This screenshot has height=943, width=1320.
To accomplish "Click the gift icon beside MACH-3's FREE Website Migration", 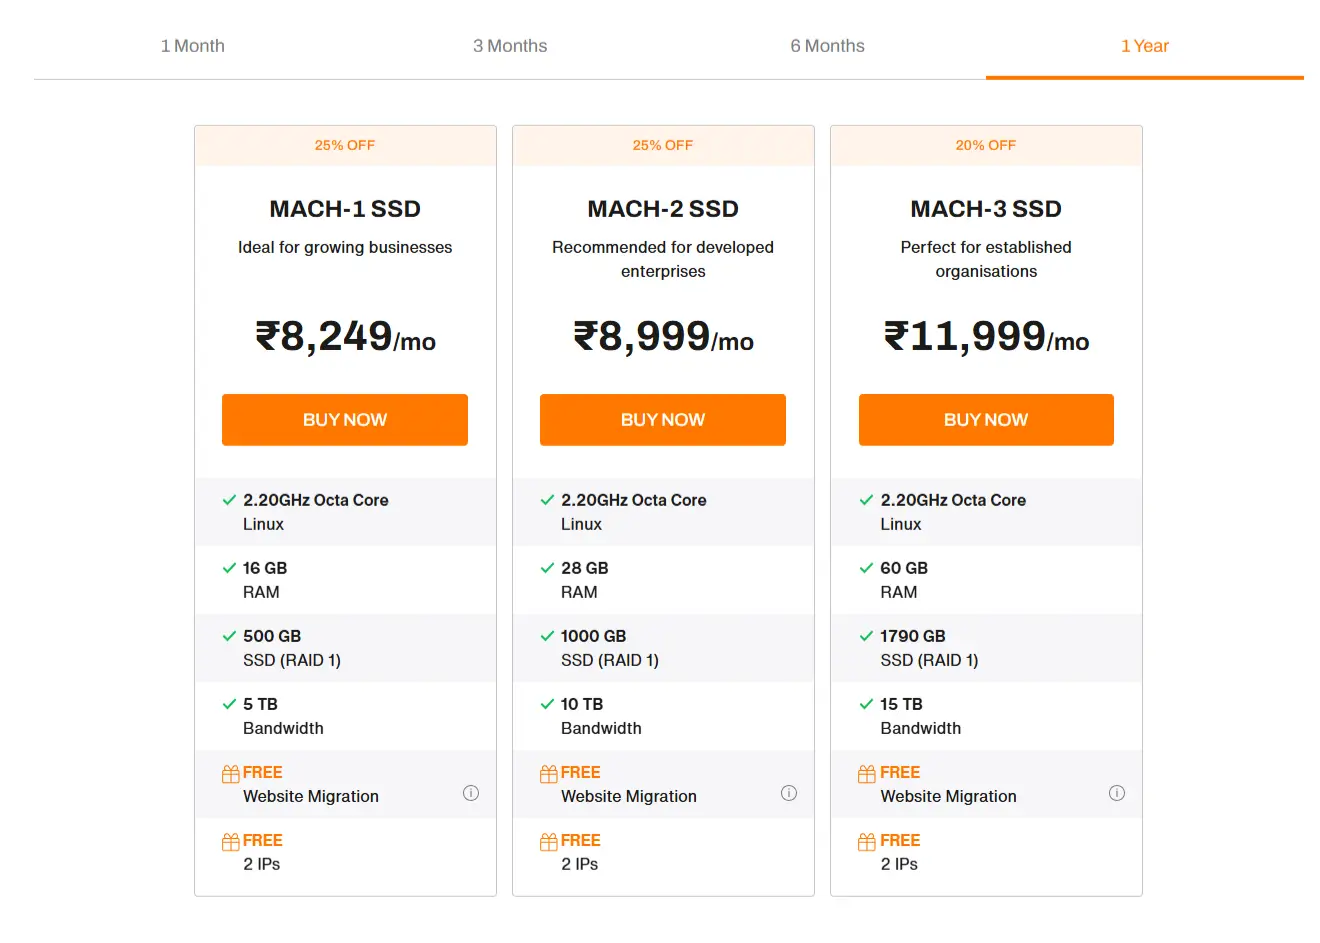I will (865, 772).
